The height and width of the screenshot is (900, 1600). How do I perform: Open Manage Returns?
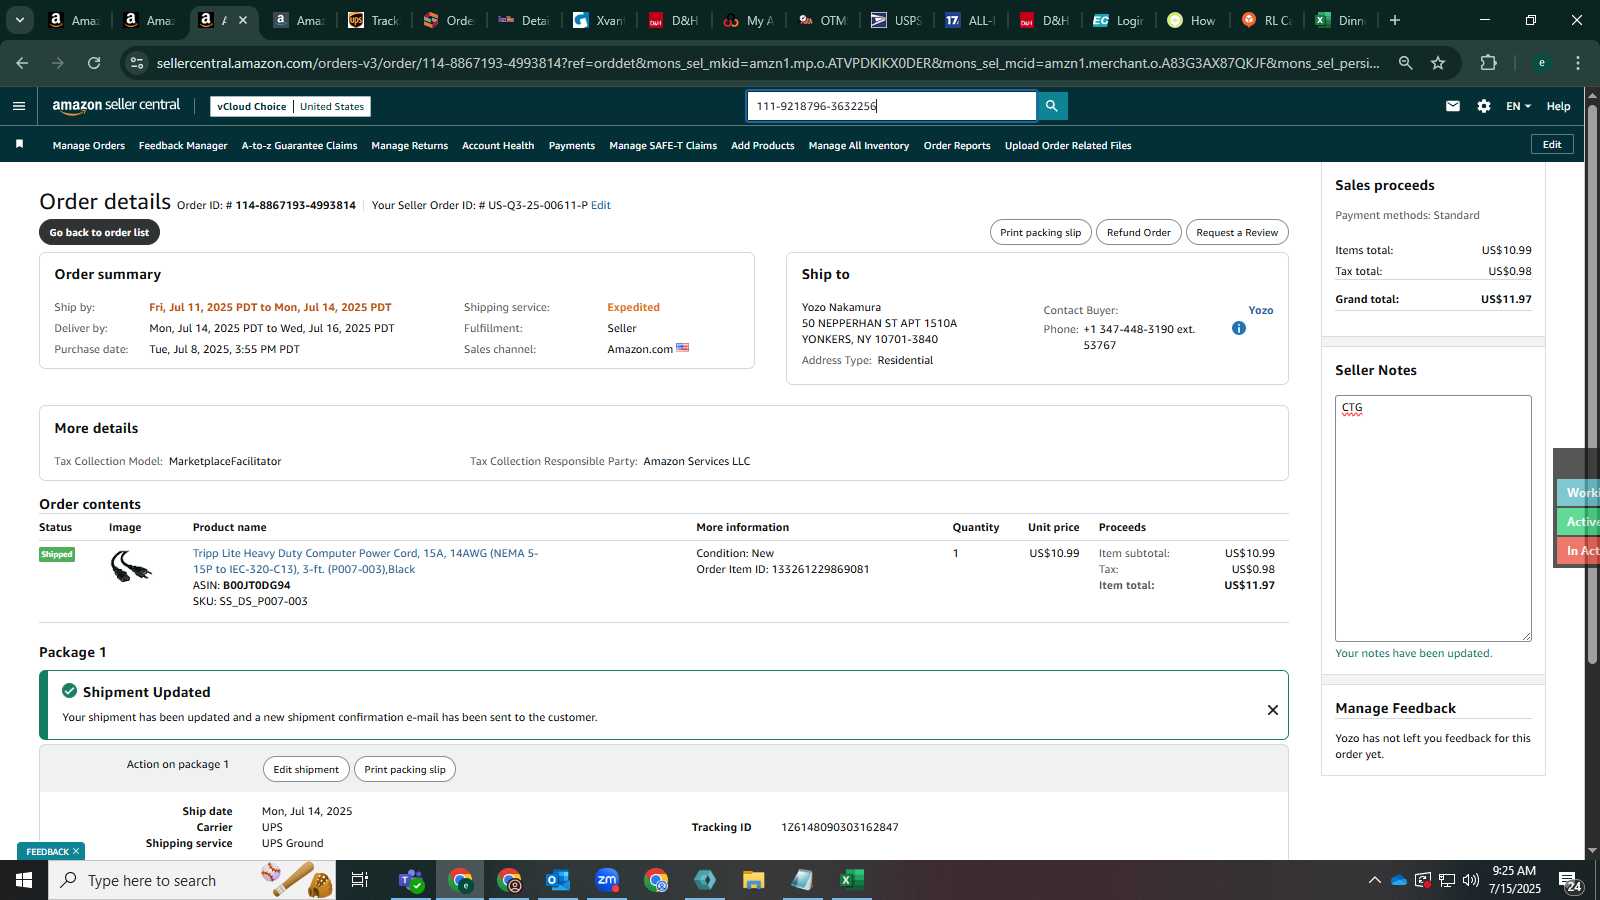pyautogui.click(x=410, y=145)
